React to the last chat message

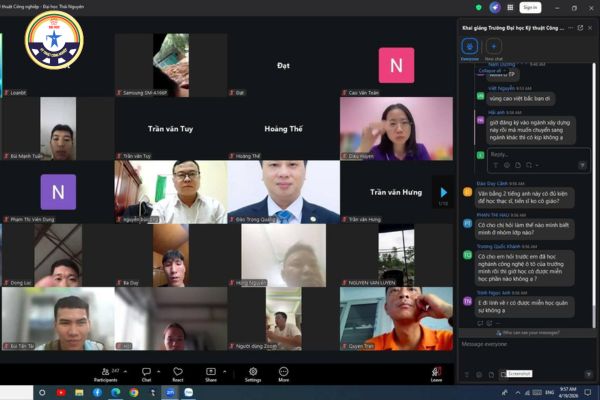(x=489, y=323)
